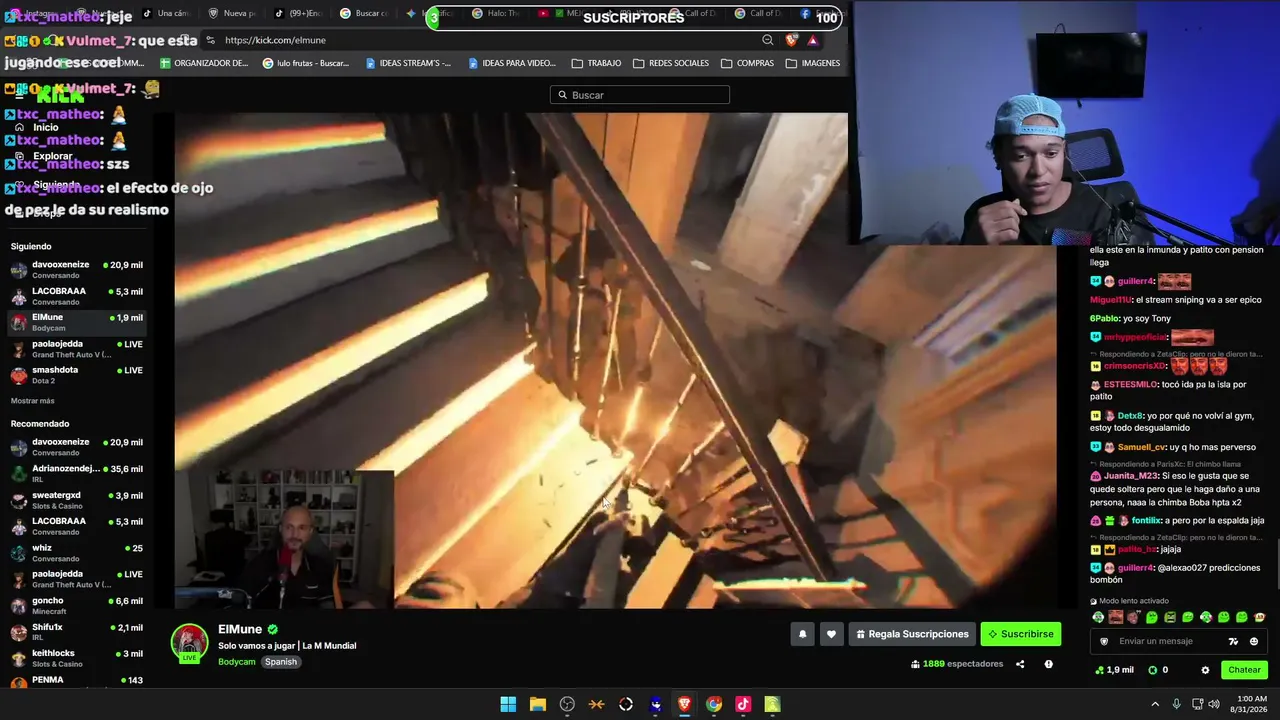Click the site settings icon beside URL
This screenshot has width=1280, height=720.
coord(210,40)
